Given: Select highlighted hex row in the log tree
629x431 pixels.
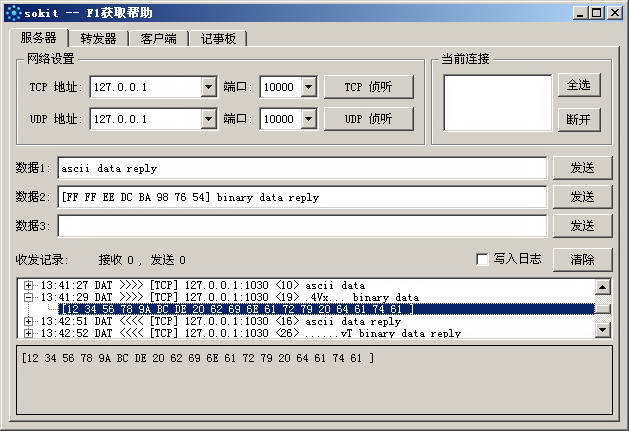Looking at the screenshot, I should [x=327, y=309].
